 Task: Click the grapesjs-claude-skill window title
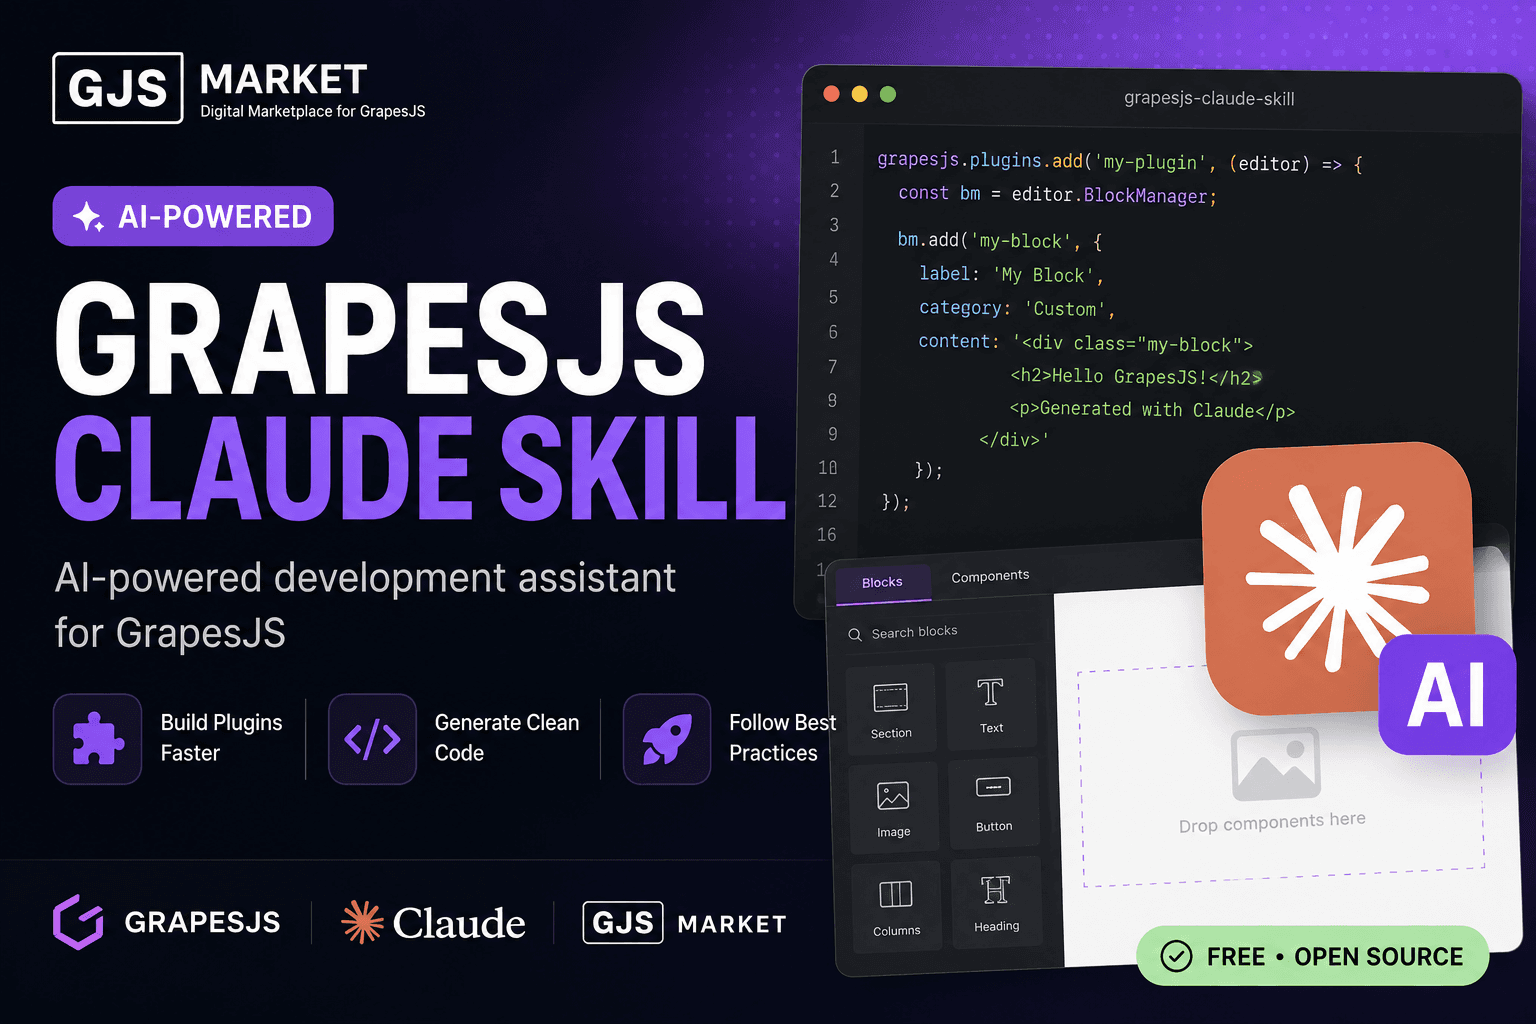(1209, 99)
